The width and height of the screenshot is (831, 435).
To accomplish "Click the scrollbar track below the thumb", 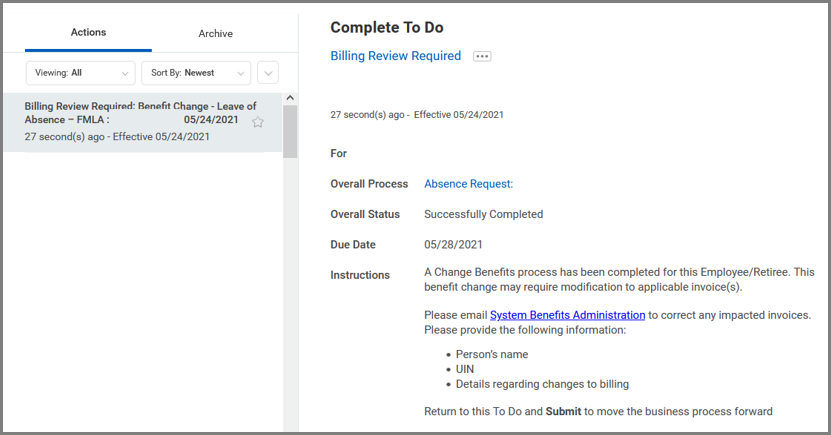I will 290,300.
